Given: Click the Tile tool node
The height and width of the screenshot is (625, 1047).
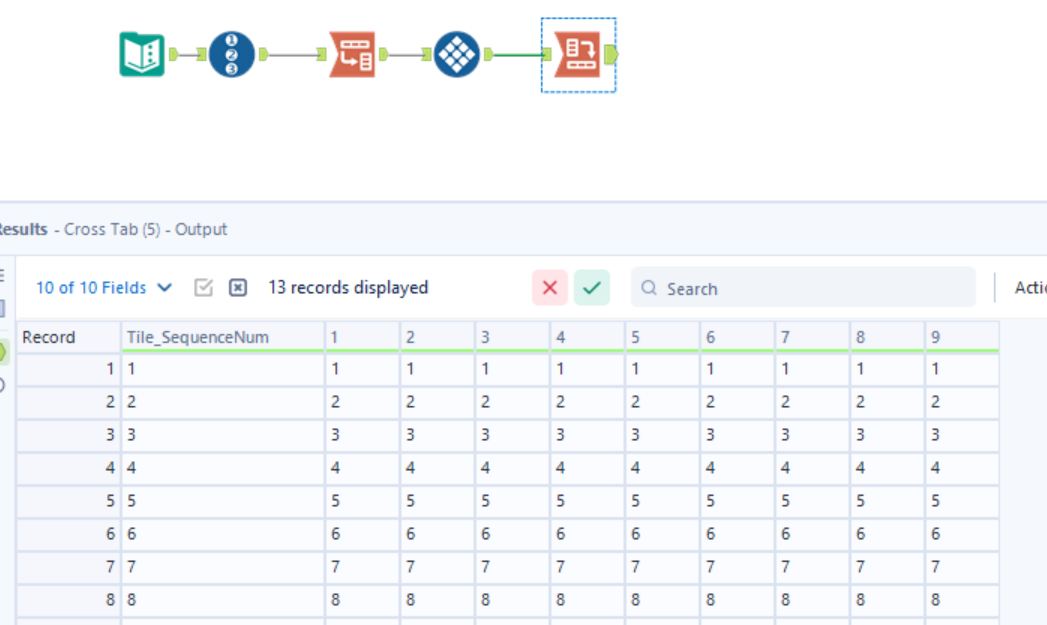Looking at the screenshot, I should point(457,54).
